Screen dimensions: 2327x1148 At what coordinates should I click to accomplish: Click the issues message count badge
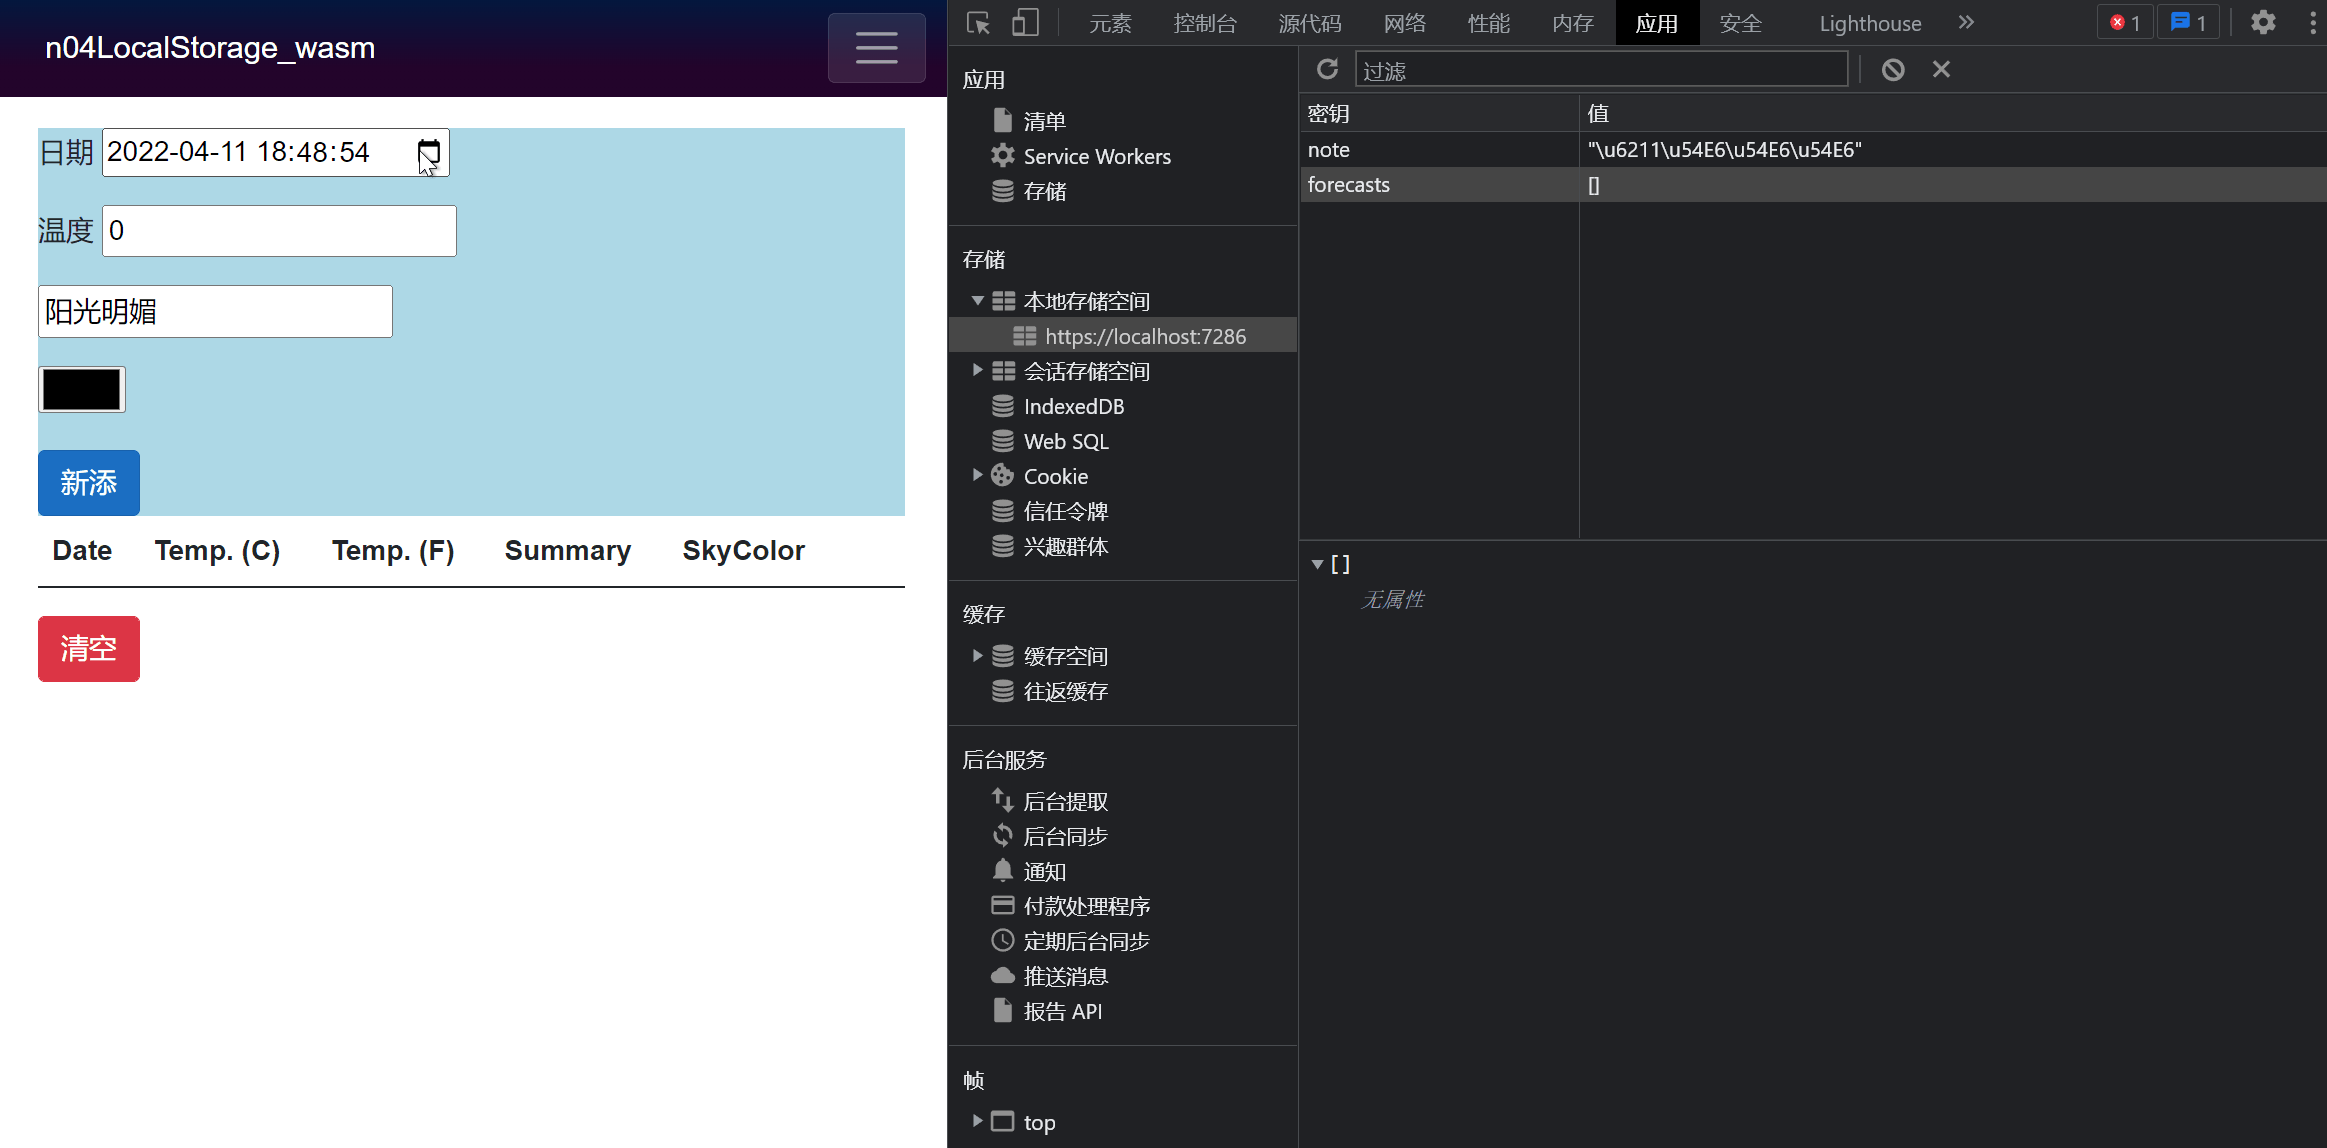[x=2189, y=23]
